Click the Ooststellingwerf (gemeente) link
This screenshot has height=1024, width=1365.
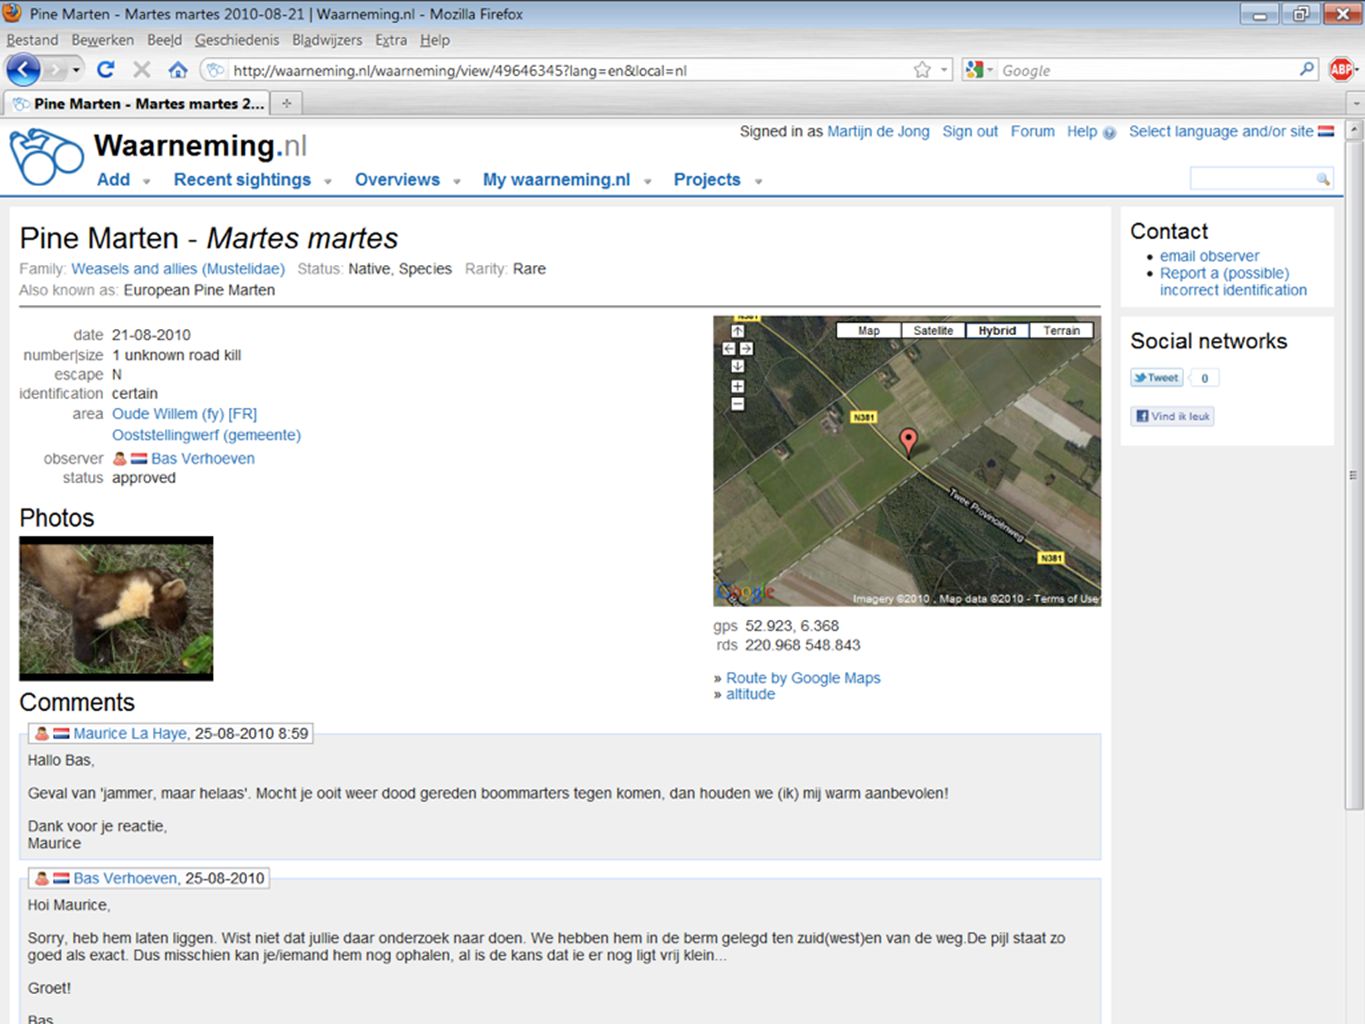pos(206,435)
